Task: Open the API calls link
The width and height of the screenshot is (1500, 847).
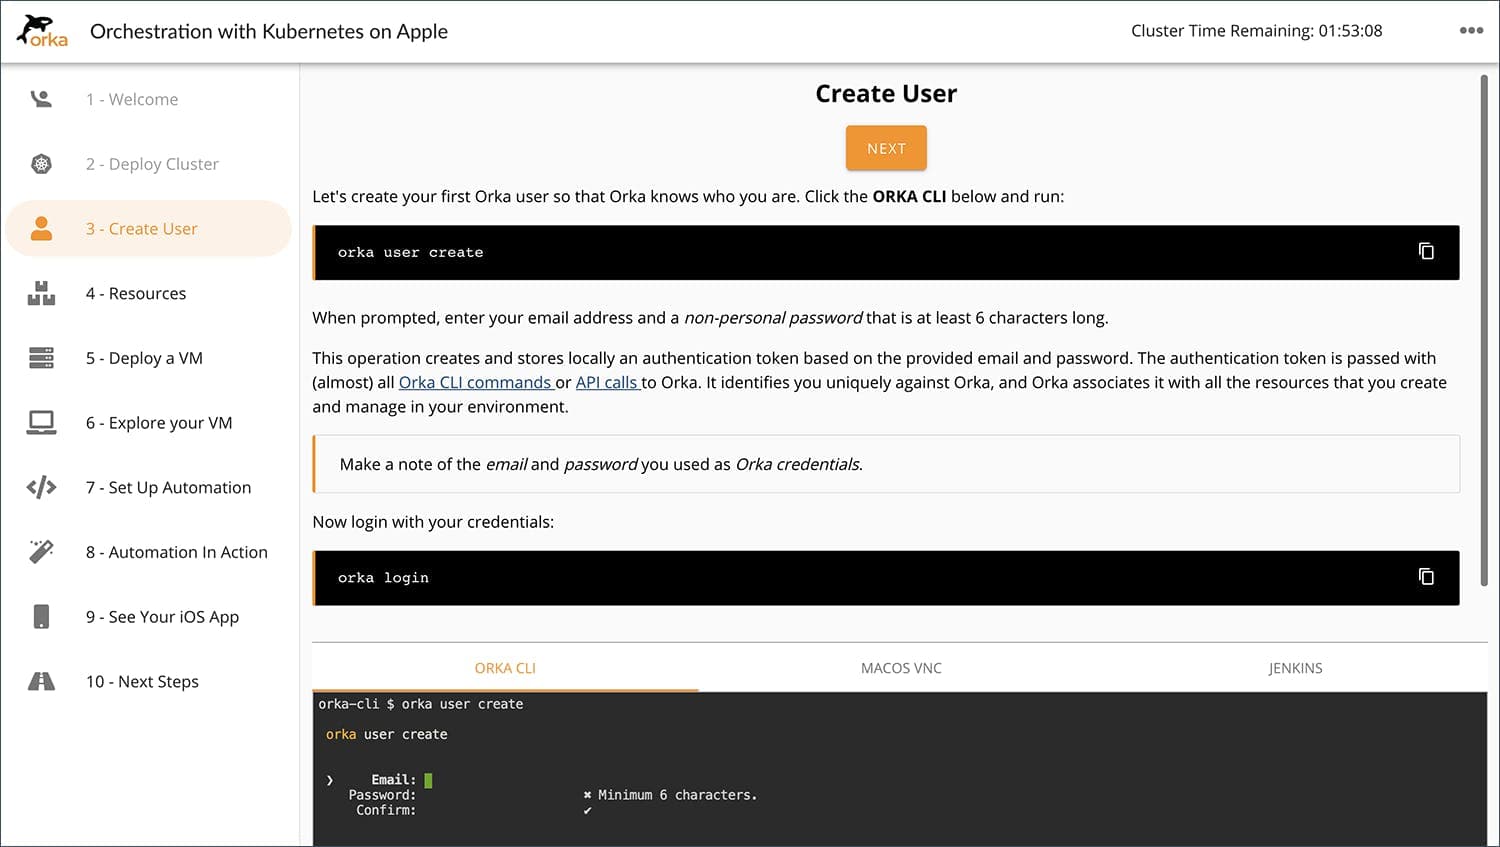Action: point(607,382)
